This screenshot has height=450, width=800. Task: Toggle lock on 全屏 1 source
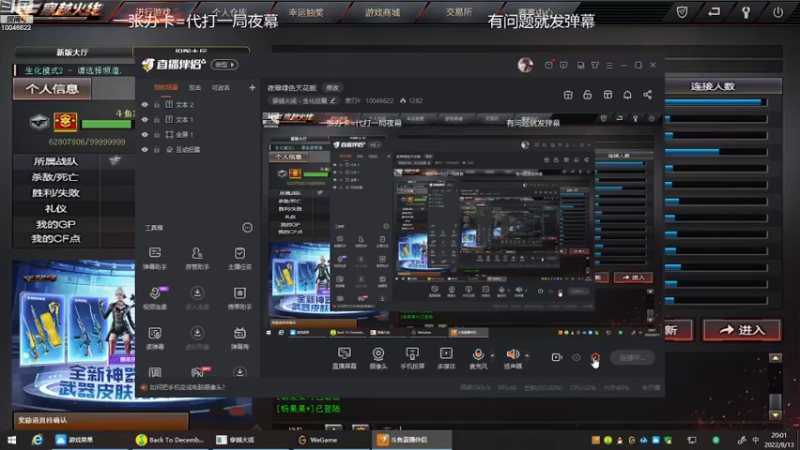click(x=157, y=135)
